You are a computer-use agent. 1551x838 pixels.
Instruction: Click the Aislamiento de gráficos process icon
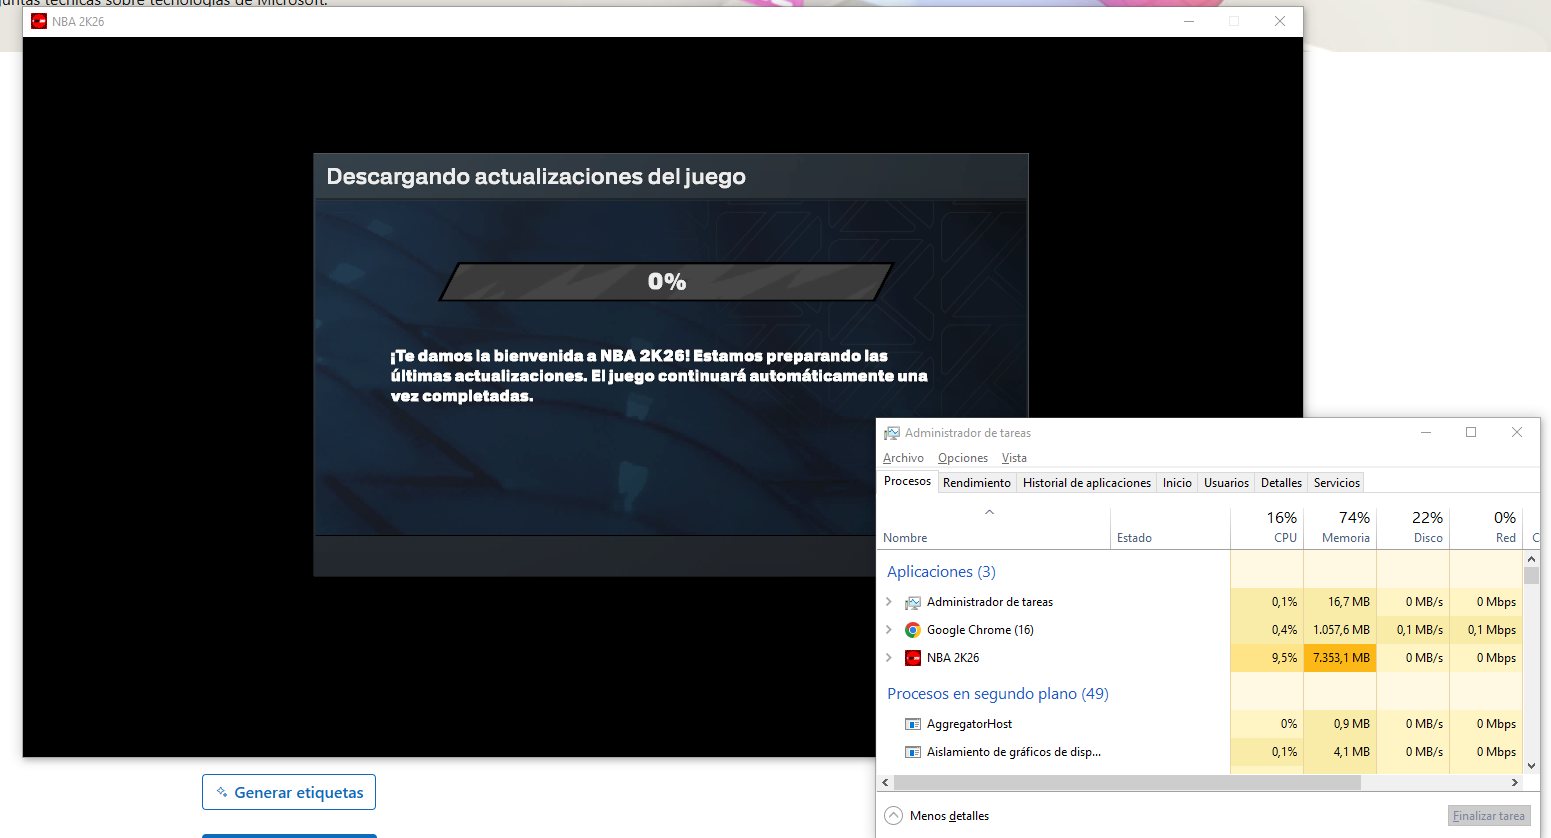(x=913, y=752)
